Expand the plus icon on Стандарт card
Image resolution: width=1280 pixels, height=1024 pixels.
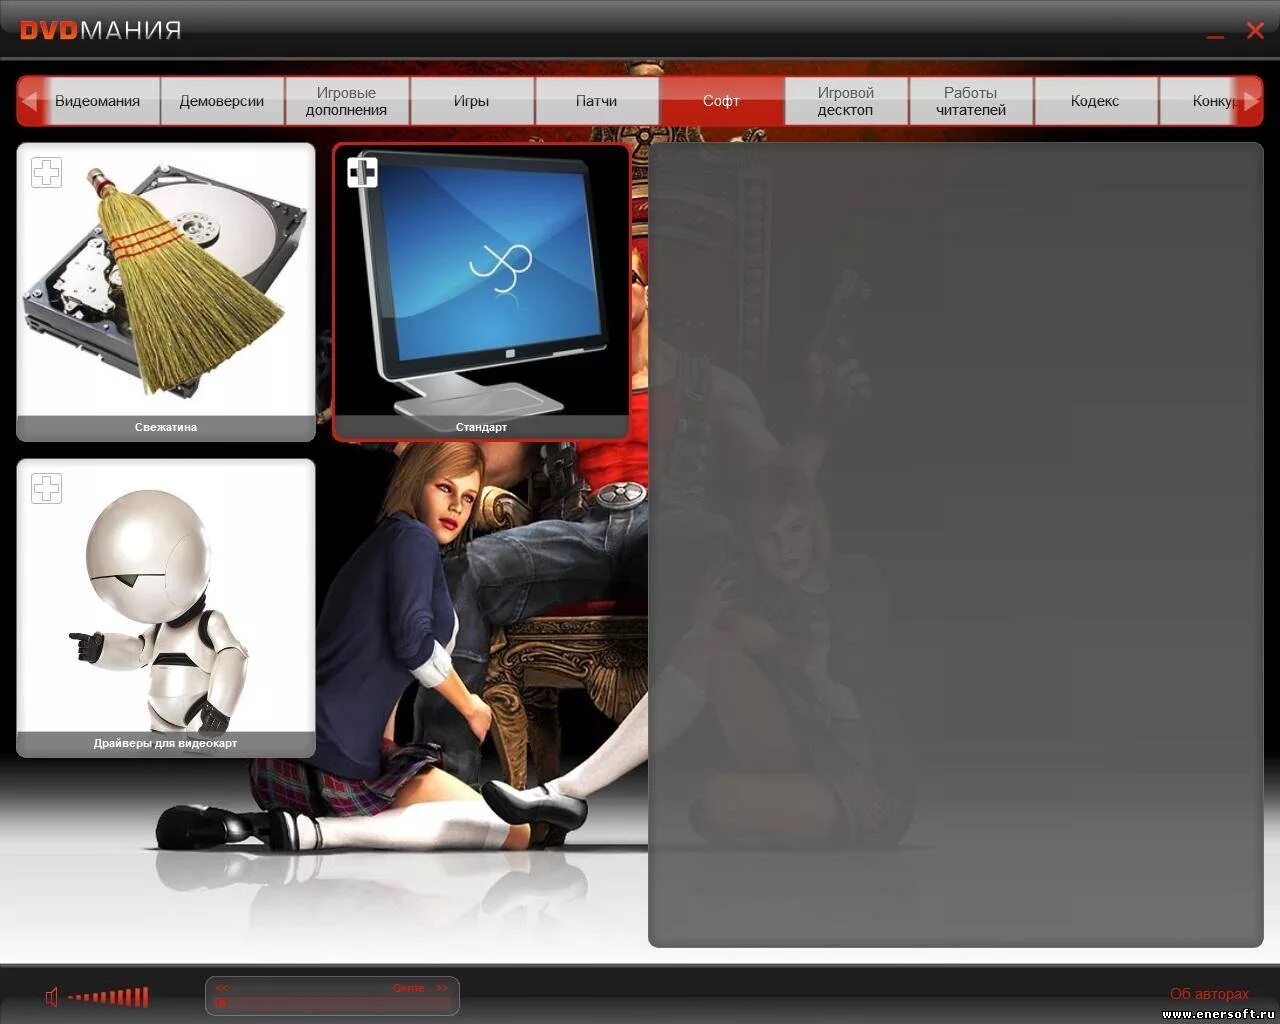pos(362,172)
